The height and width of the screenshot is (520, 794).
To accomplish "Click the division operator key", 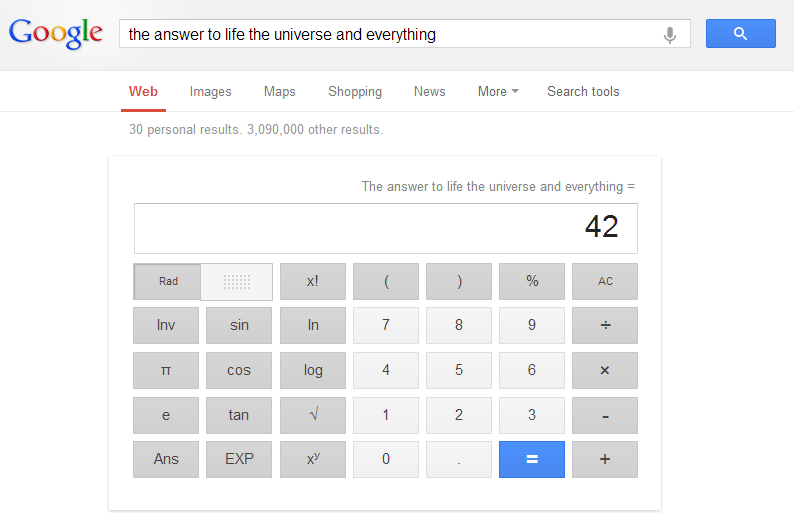I will tap(604, 326).
